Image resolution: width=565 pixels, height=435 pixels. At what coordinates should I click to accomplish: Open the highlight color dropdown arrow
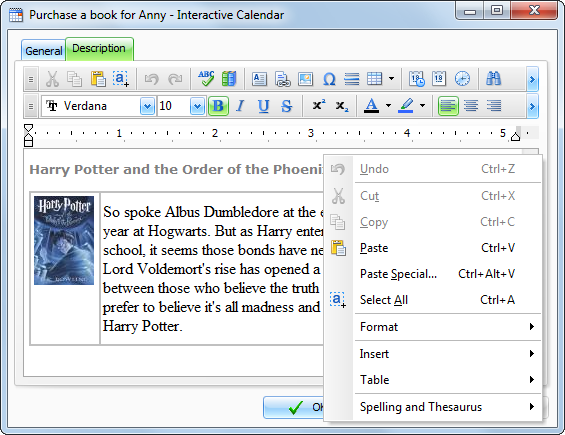[422, 106]
